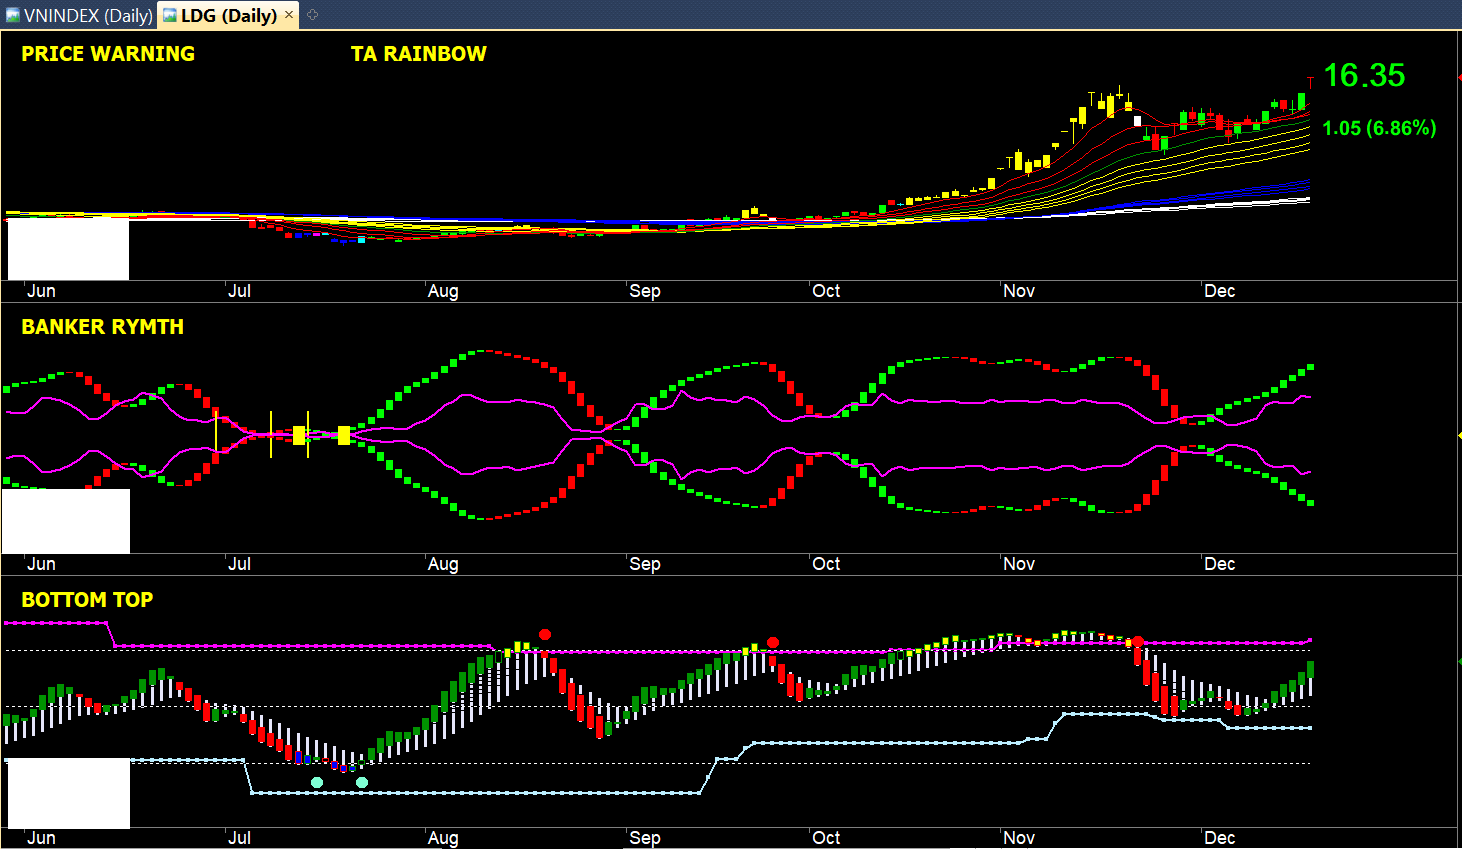This screenshot has width=1462, height=849.
Task: Click the add new chart tab icon
Action: click(x=312, y=15)
